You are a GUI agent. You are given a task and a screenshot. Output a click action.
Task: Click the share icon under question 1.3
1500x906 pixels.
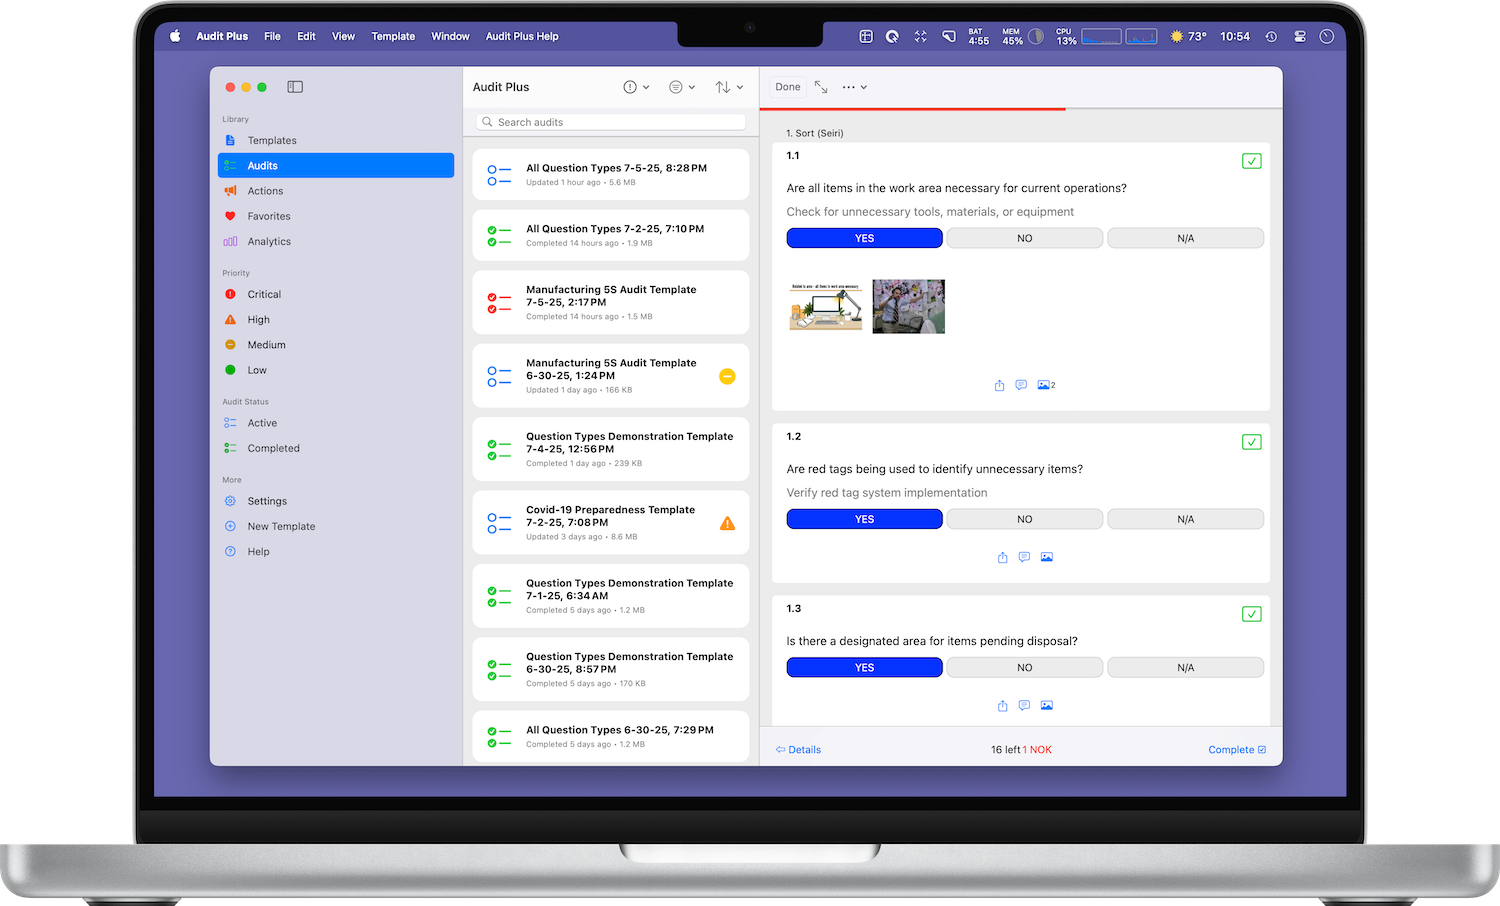[1002, 705]
